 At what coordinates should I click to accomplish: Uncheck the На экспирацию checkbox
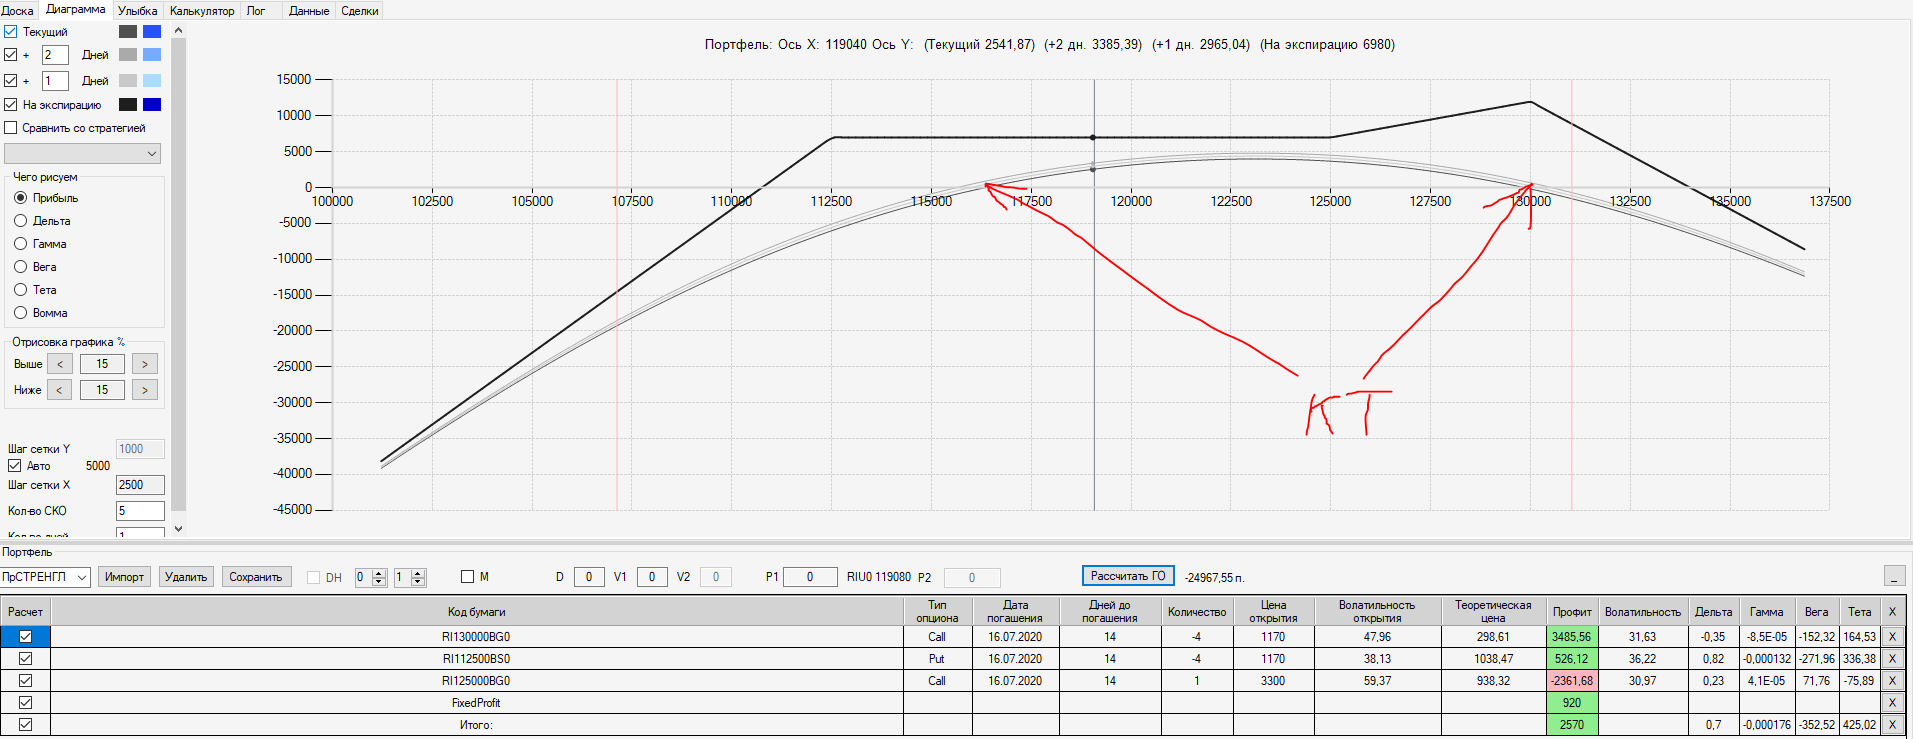tap(11, 105)
